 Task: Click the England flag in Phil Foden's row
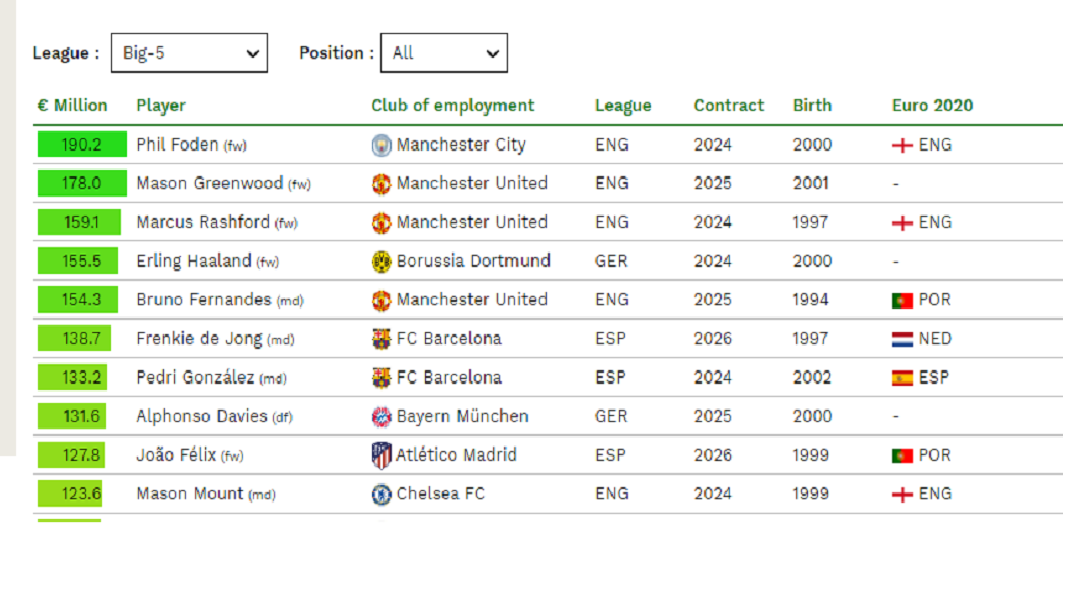(902, 146)
